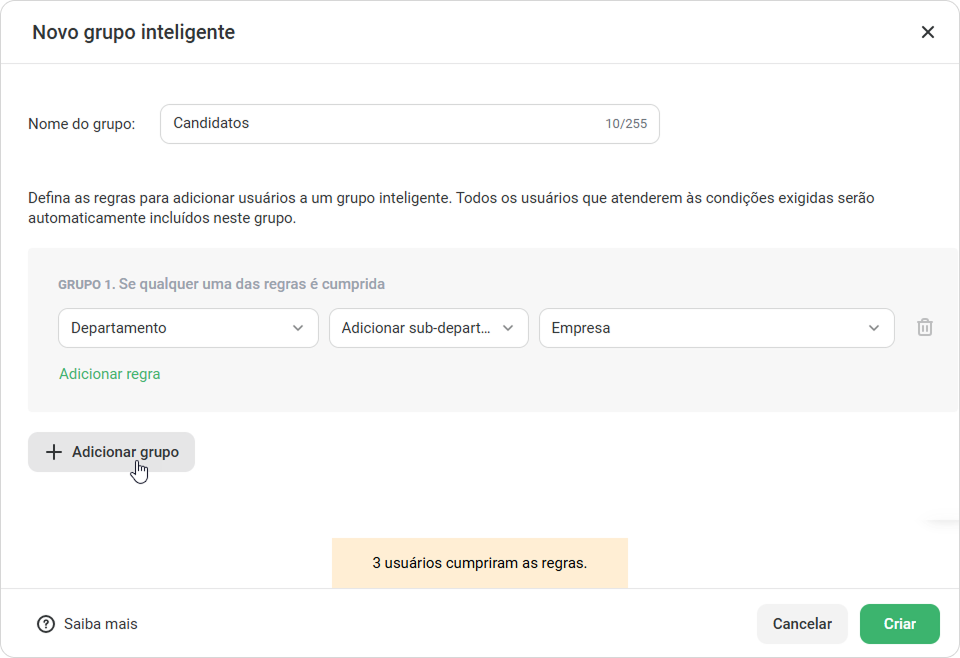Screen dimensions: 960x658
Task: Click the 3 usuários cumpriram as regras banner
Action: point(480,563)
